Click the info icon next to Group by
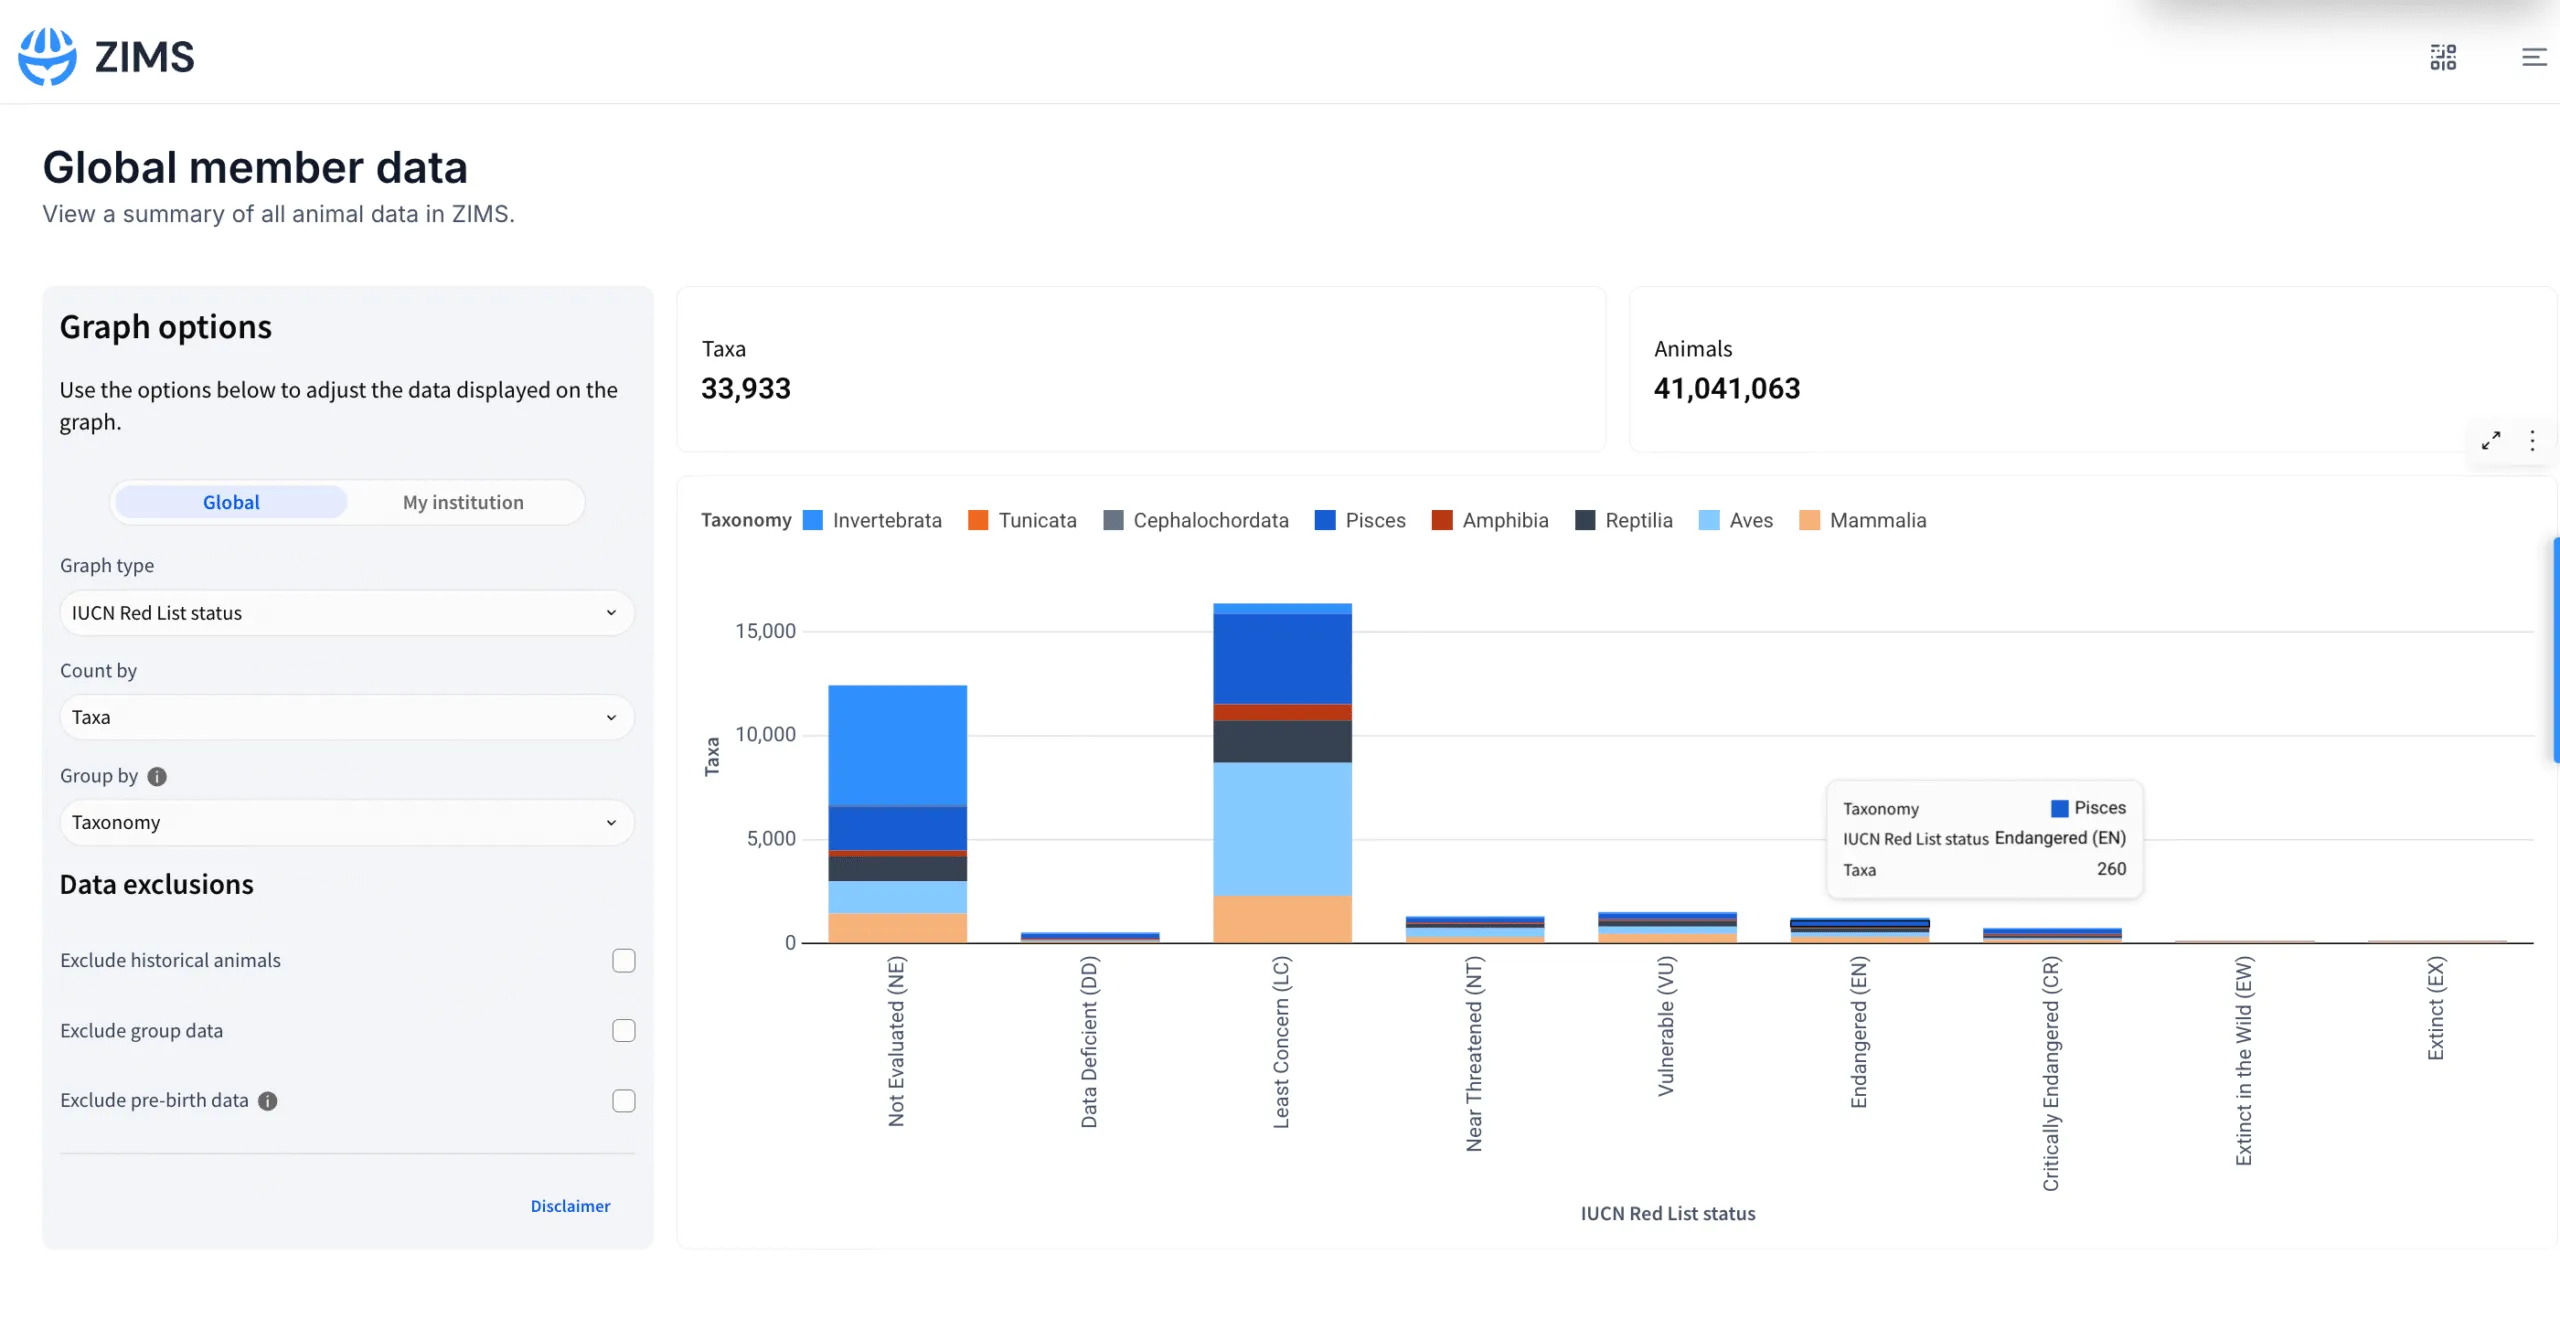Image resolution: width=2560 pixels, height=1318 pixels. 156,775
